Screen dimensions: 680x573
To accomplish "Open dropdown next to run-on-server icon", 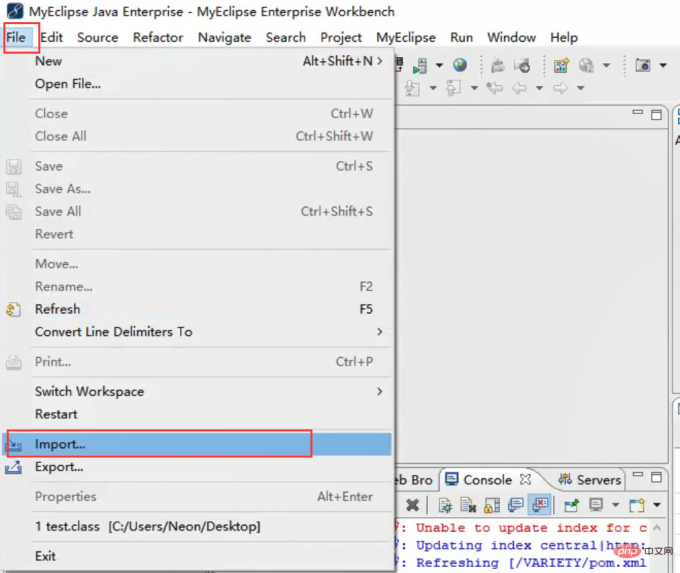I will pyautogui.click(x=439, y=65).
